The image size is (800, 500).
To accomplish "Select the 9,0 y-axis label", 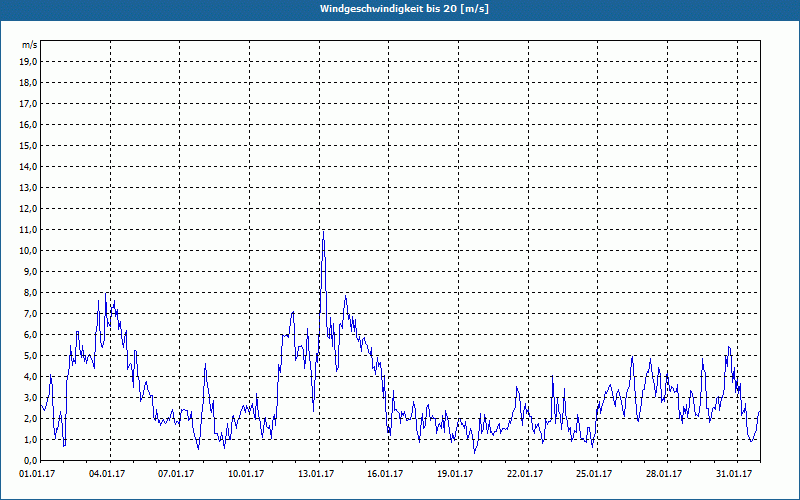I will [30, 271].
